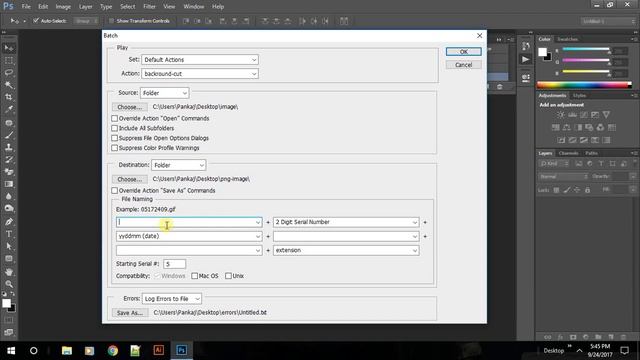Viewport: 640px width, 360px height.
Task: Toggle Show Transform Controls checkbox
Action: pos(111,21)
